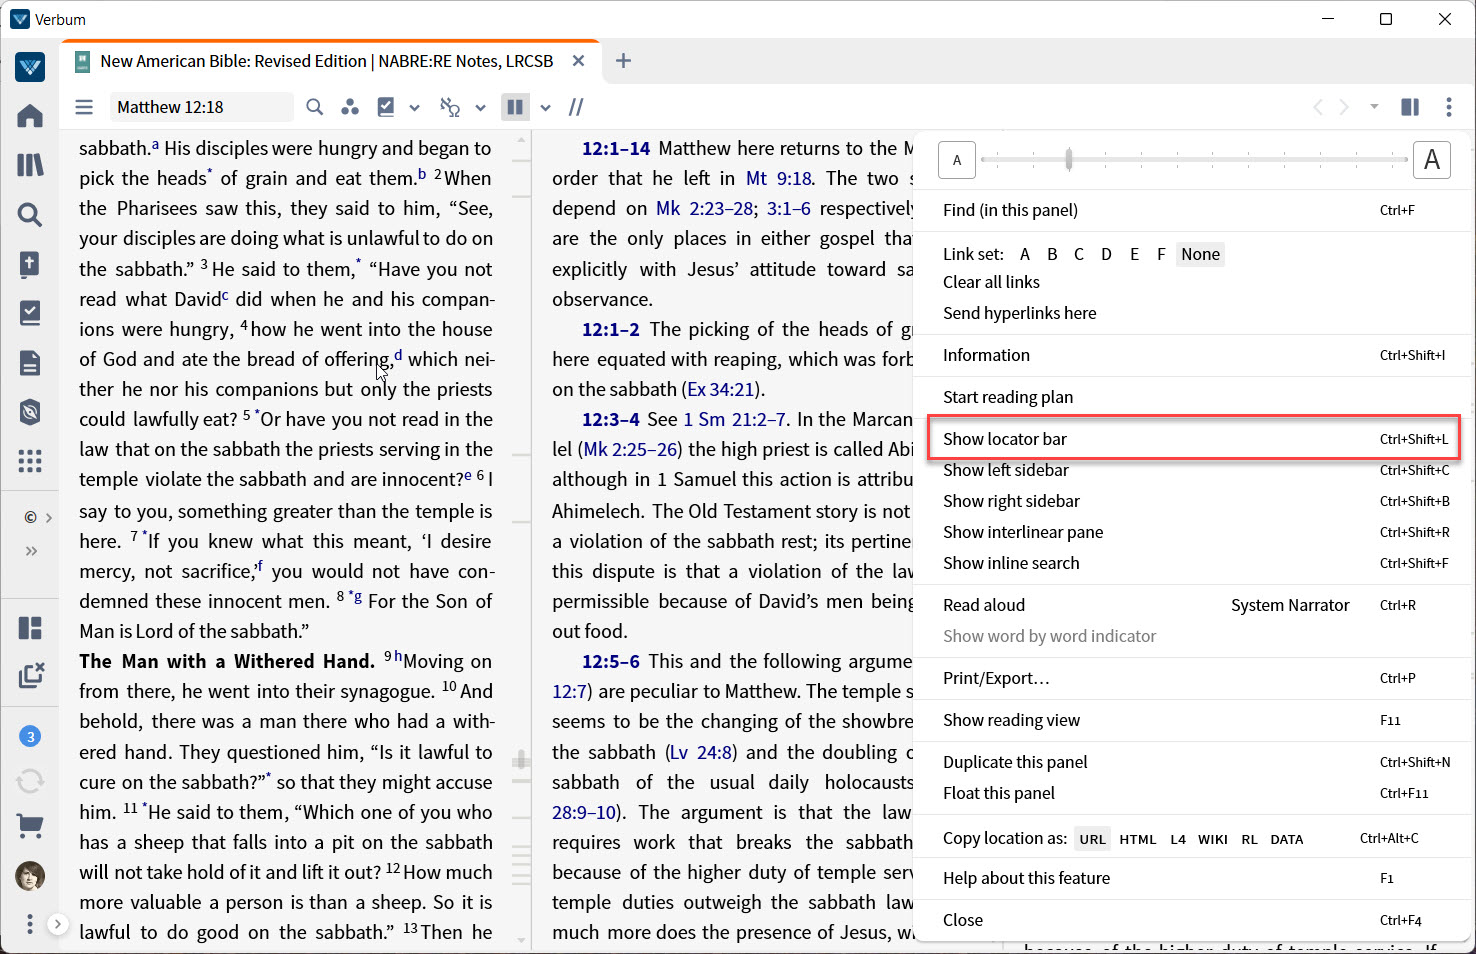Screen dimensions: 1476x954
Task: Go back with the left arrow
Action: [x=1318, y=107]
